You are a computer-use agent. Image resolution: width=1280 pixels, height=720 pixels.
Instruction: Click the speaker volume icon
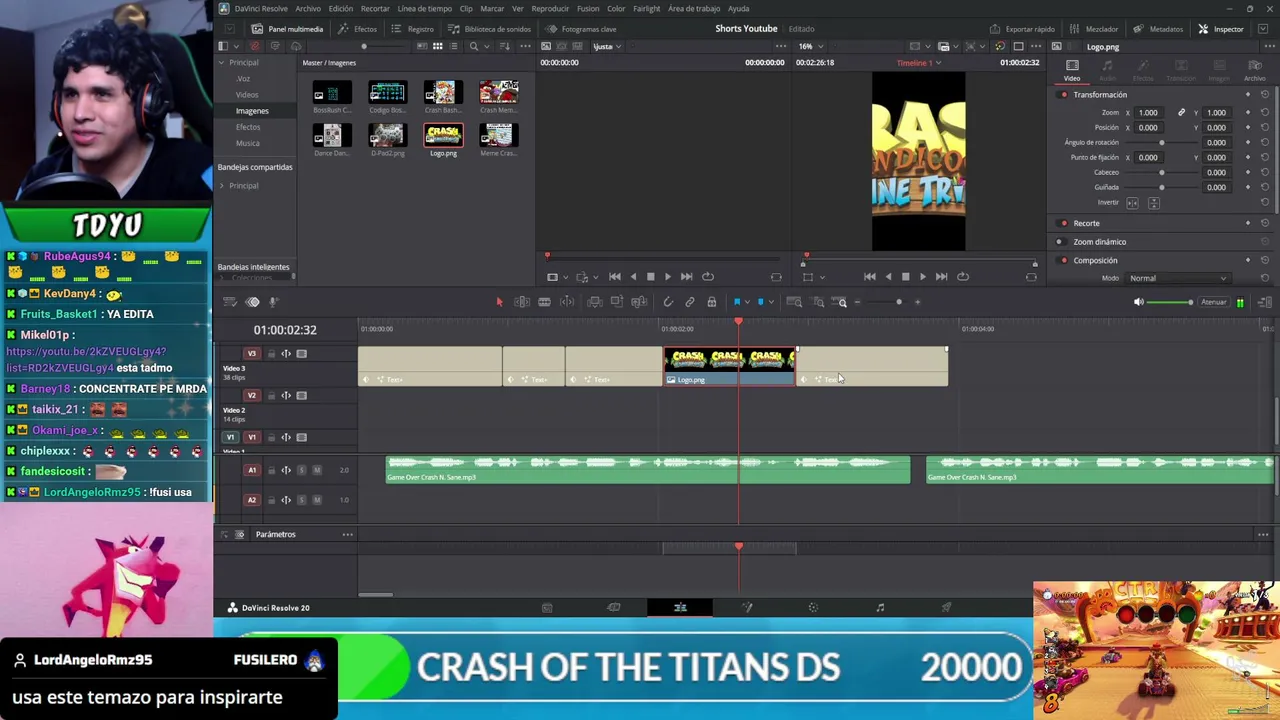point(1138,302)
